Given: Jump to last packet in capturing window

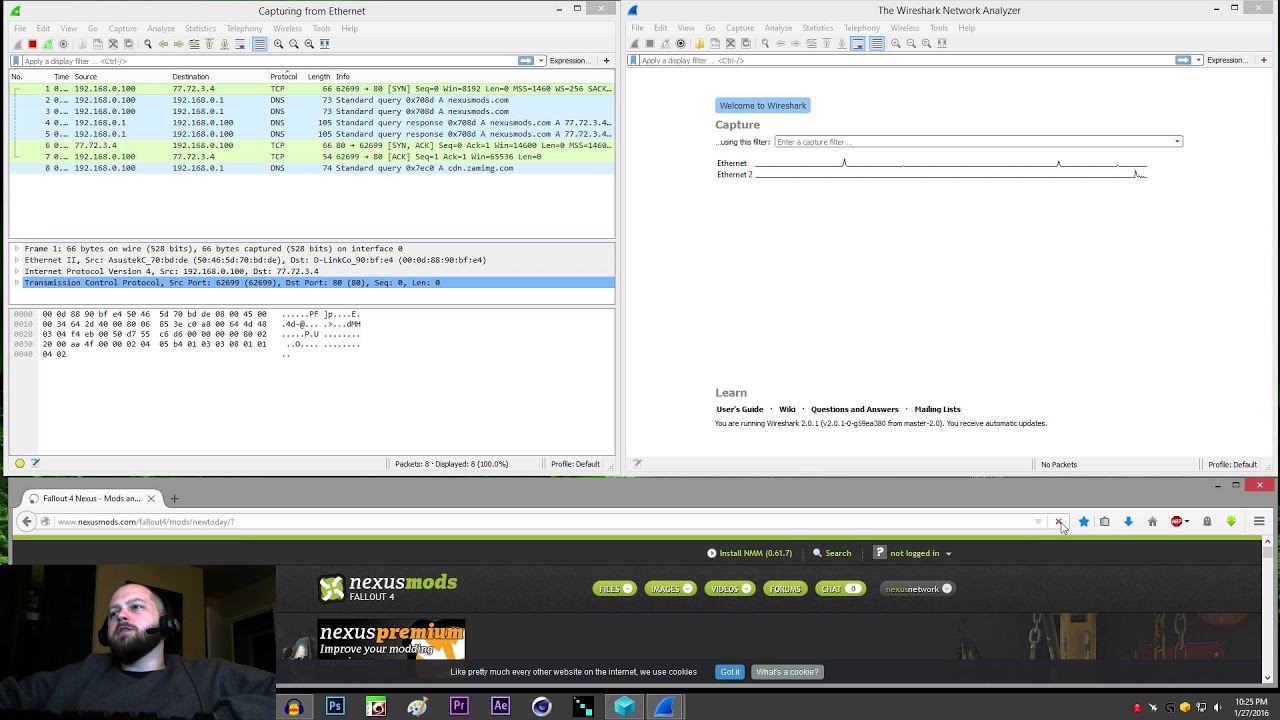Looking at the screenshot, I should (224, 44).
